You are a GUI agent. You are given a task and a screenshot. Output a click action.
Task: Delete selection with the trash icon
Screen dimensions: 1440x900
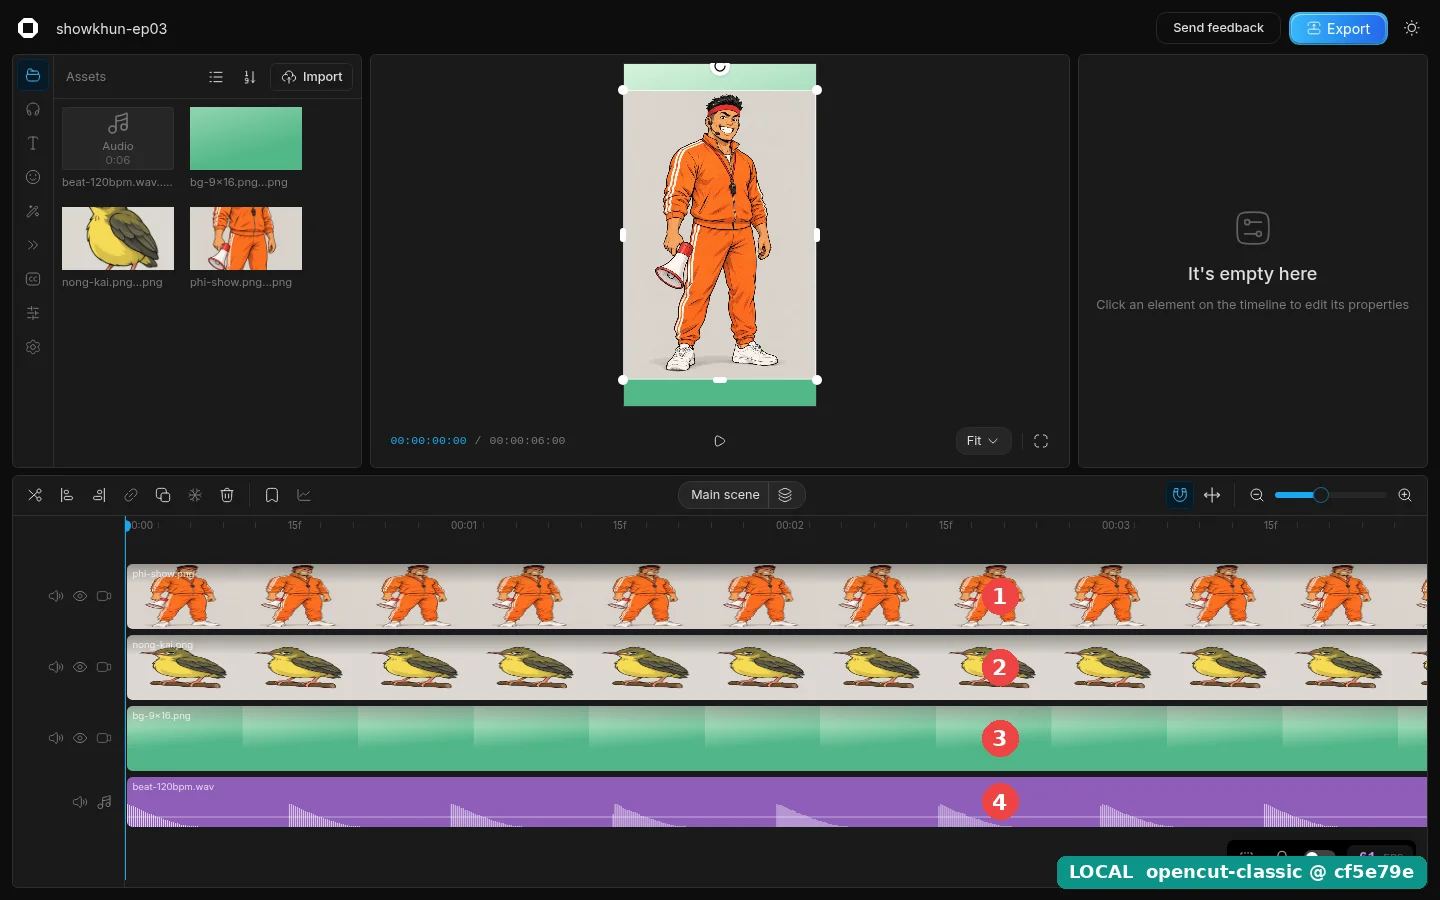(227, 495)
